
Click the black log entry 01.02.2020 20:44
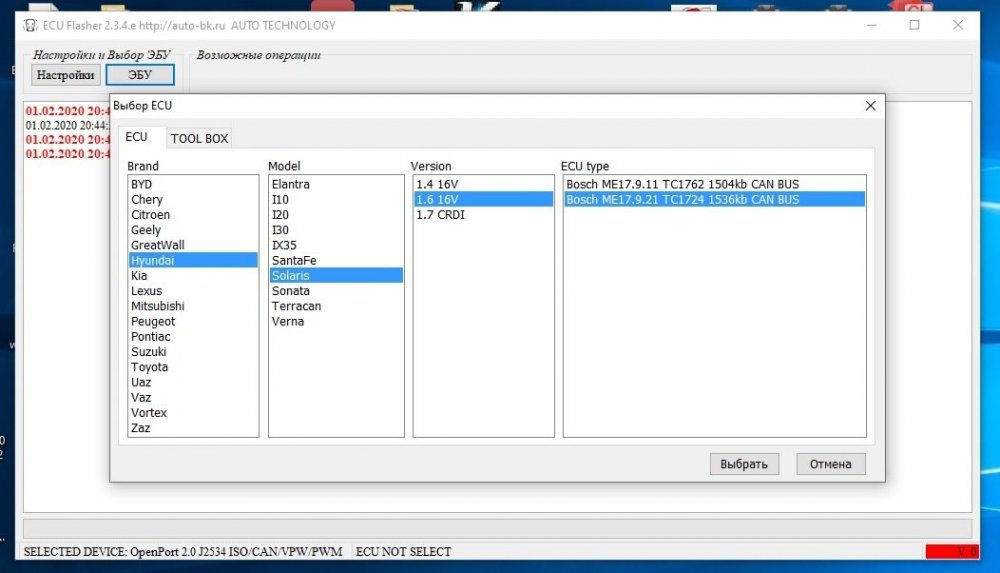click(x=68, y=126)
